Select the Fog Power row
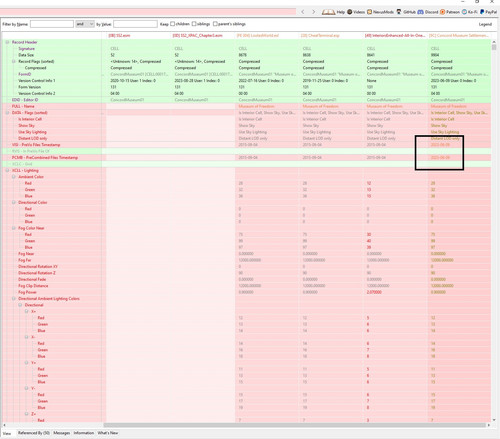500x439 pixels. point(246,292)
